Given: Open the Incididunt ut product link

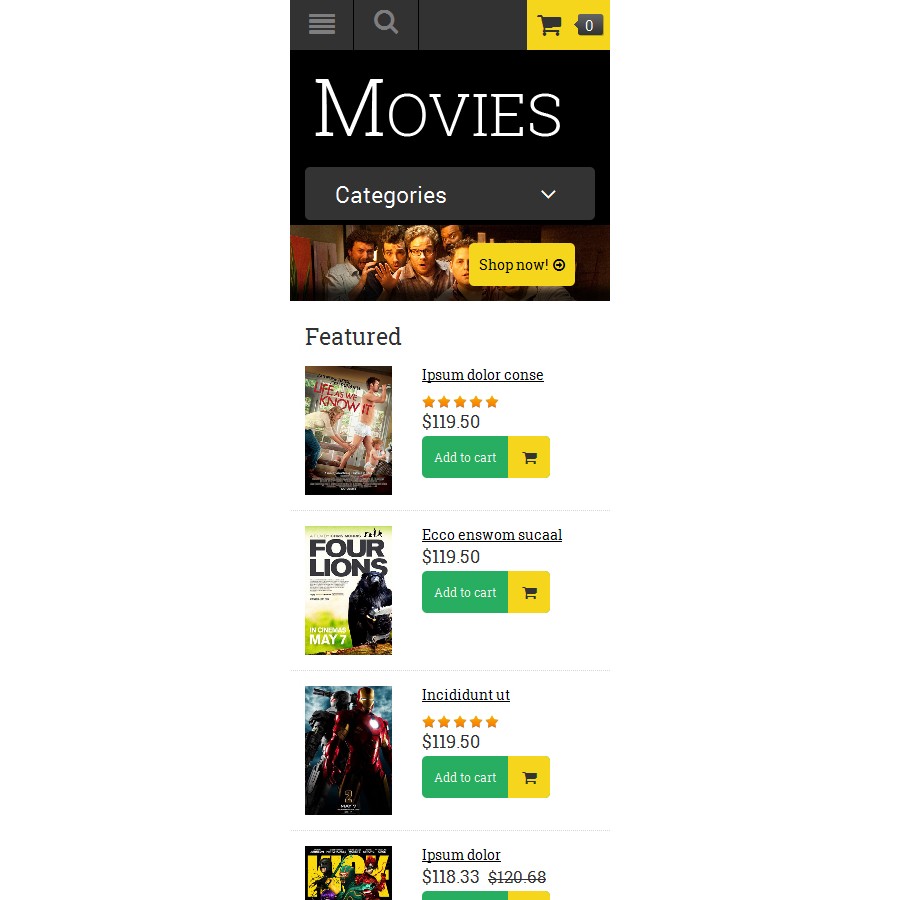Looking at the screenshot, I should tap(465, 695).
